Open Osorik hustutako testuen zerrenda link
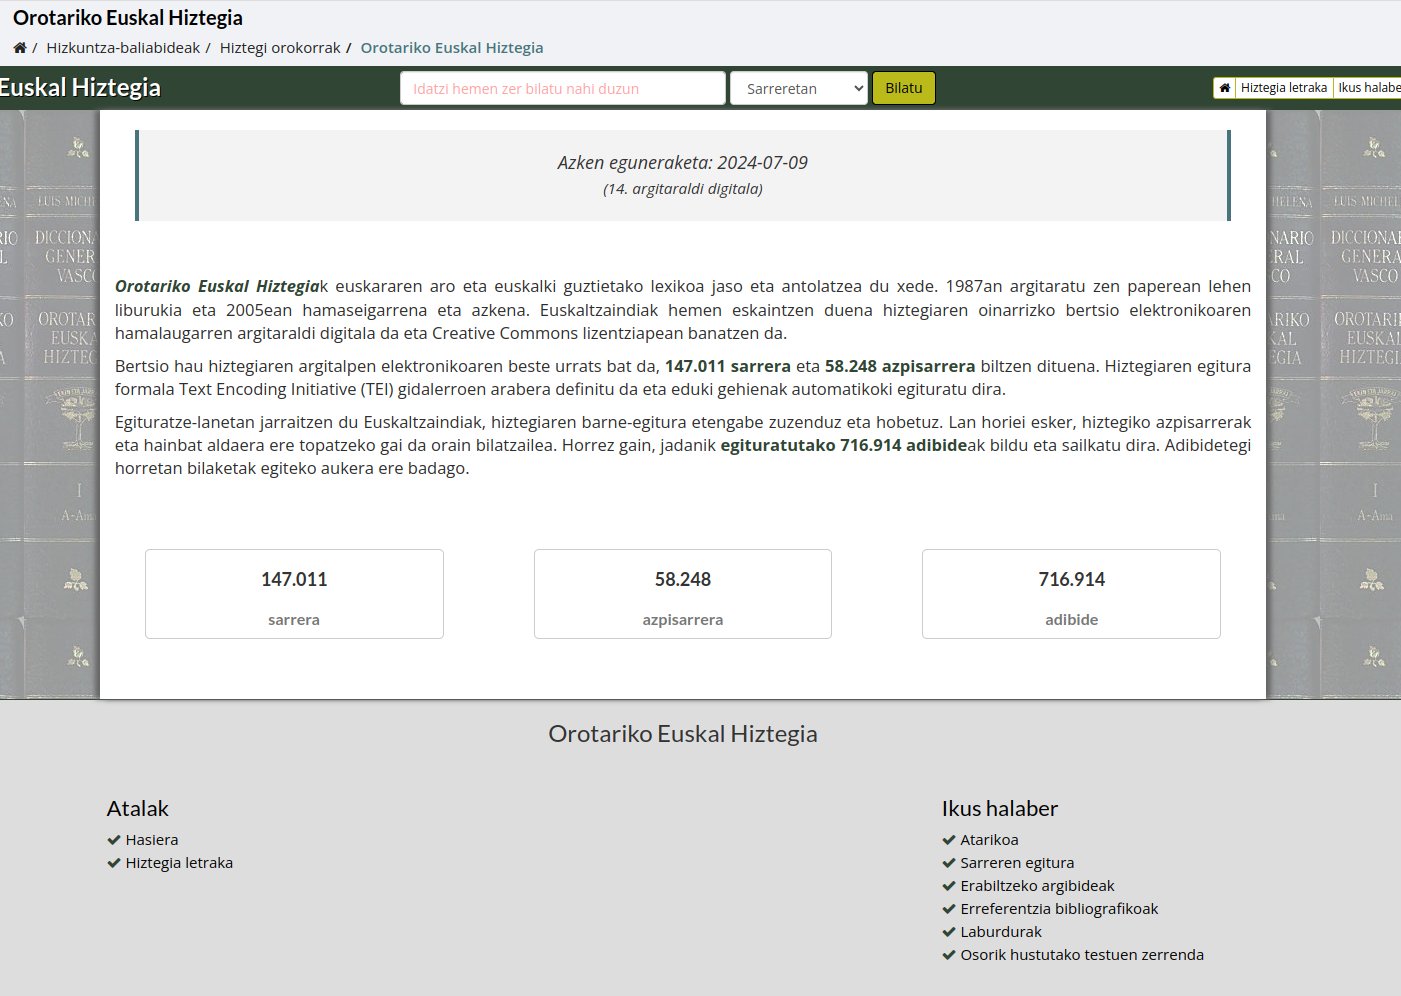 pos(1082,955)
